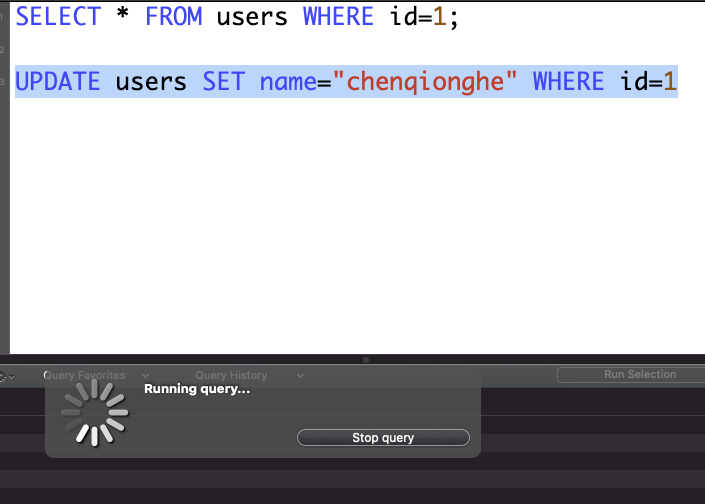Screen dimensions: 705x504
Task: Click WHERE keyword in the SELECT statement
Action: [x=338, y=17]
